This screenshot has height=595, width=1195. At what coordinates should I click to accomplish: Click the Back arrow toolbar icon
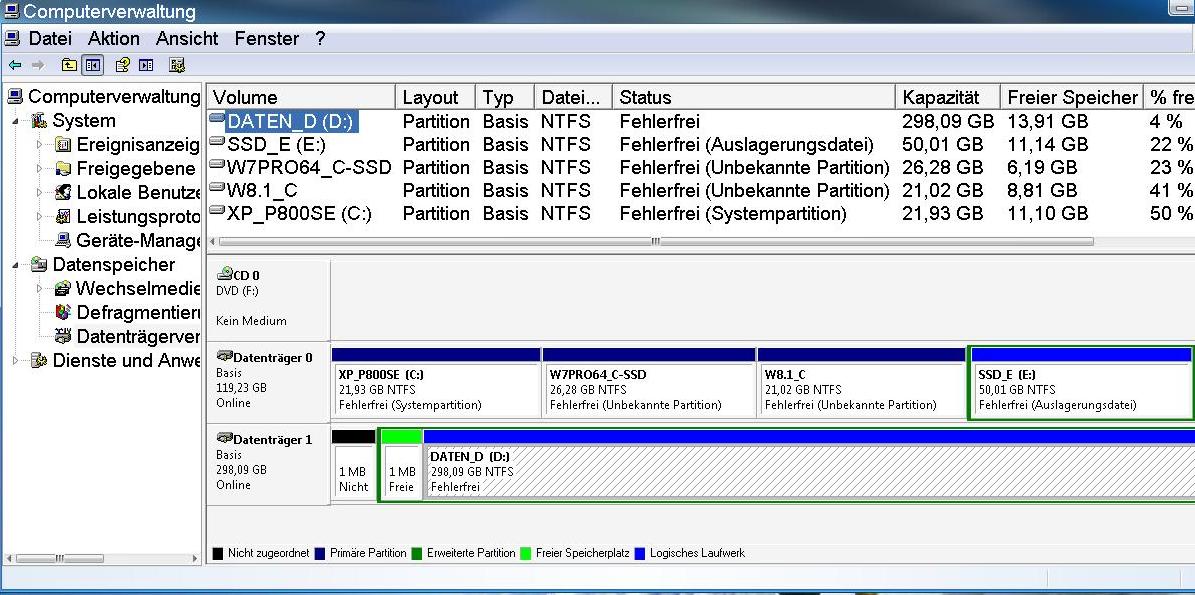pyautogui.click(x=14, y=66)
